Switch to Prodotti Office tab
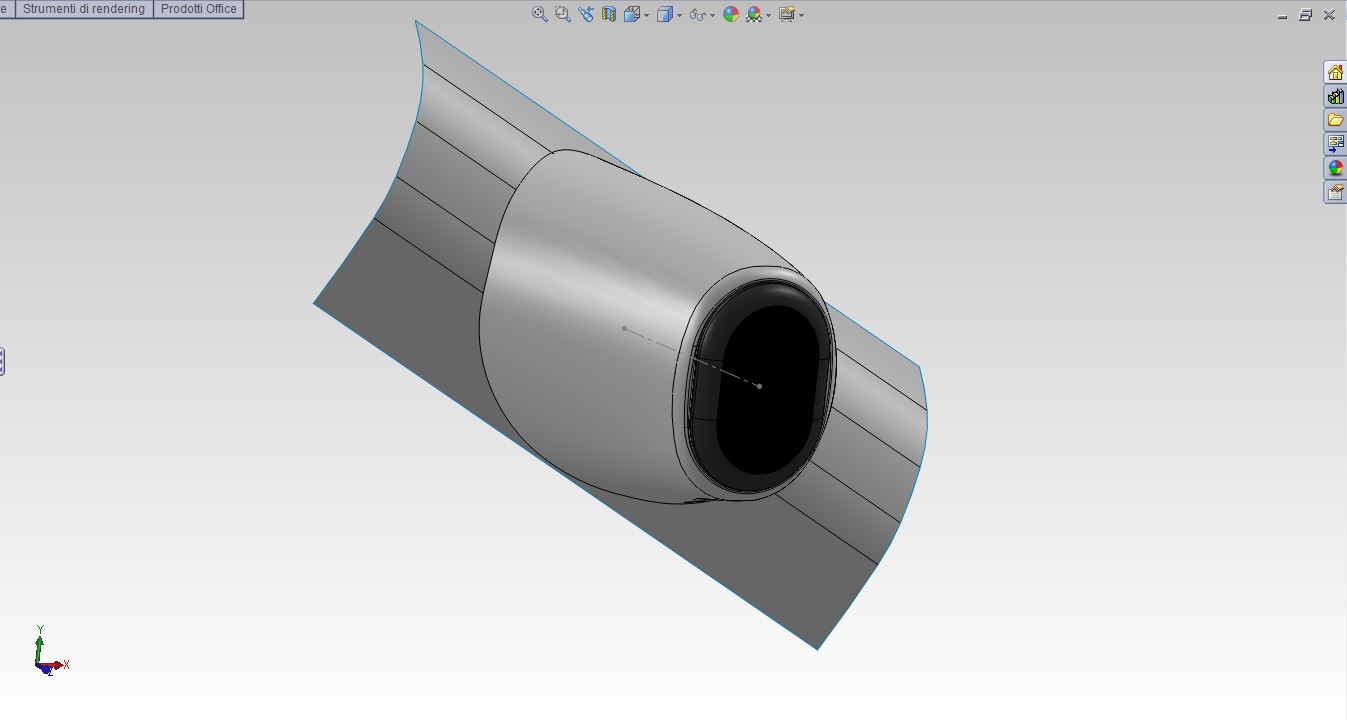The height and width of the screenshot is (720, 1347). coord(199,9)
